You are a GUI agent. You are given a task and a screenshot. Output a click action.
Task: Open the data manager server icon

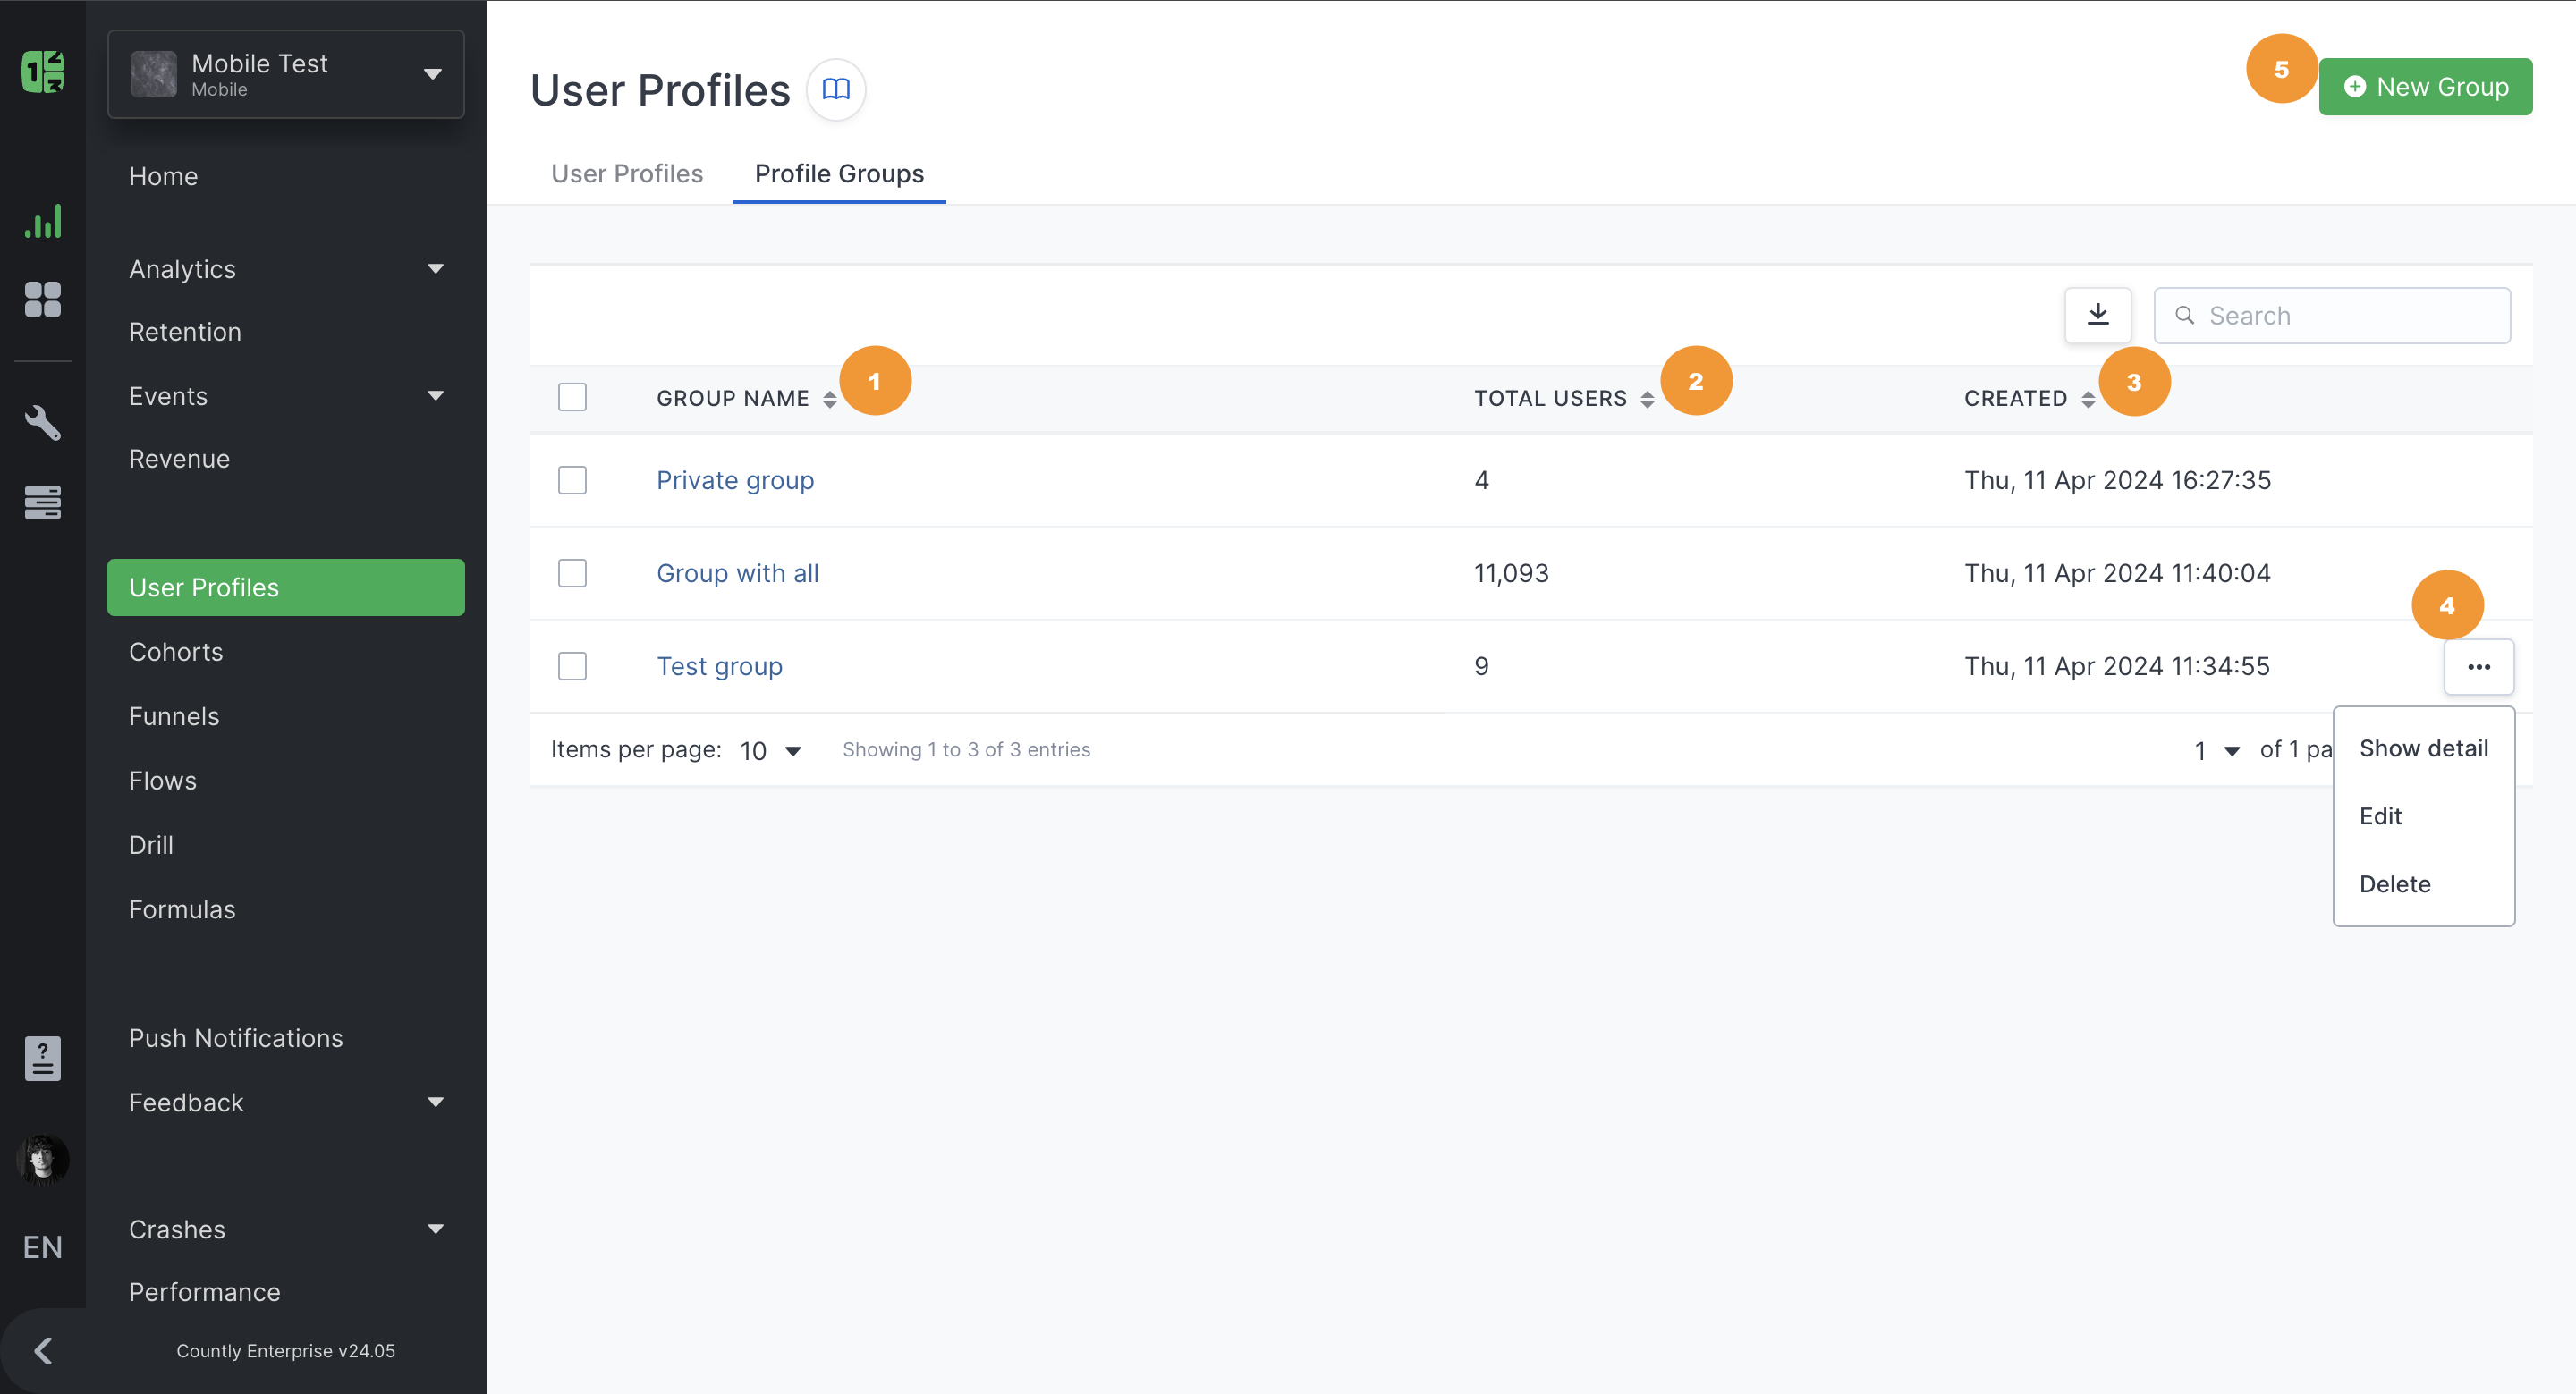[43, 502]
